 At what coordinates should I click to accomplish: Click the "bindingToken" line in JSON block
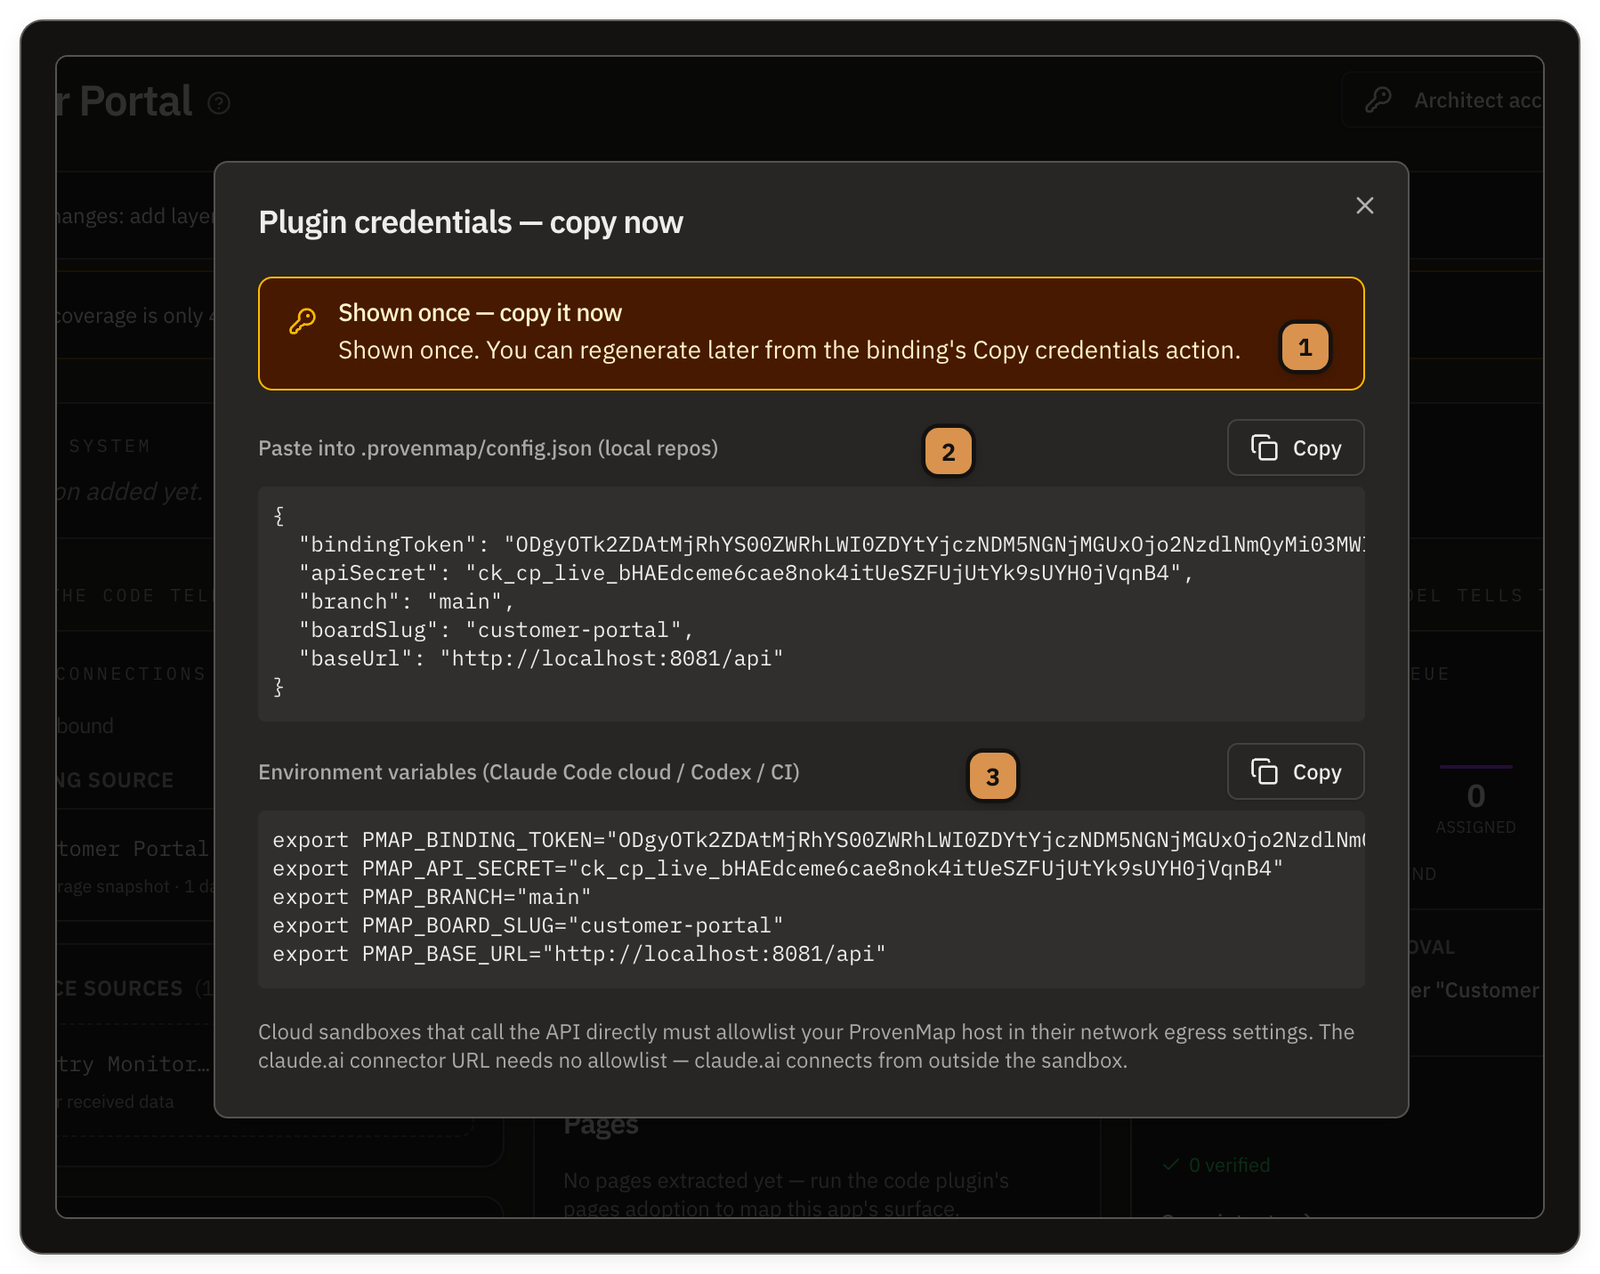pos(832,545)
